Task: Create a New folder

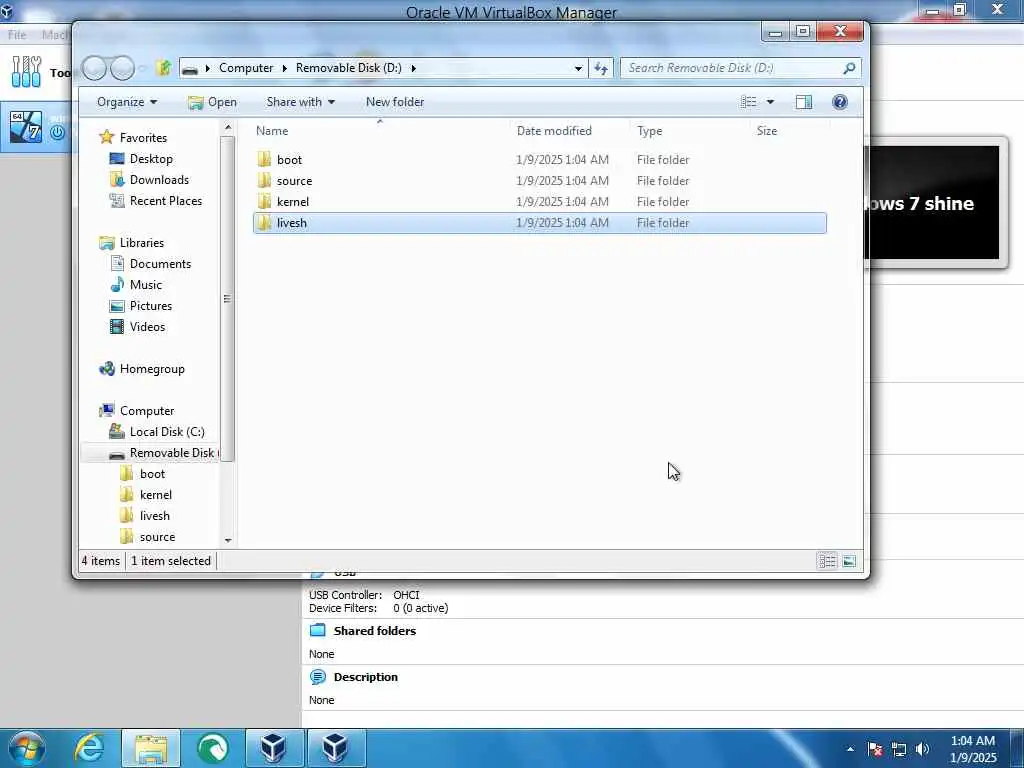Action: pyautogui.click(x=395, y=102)
